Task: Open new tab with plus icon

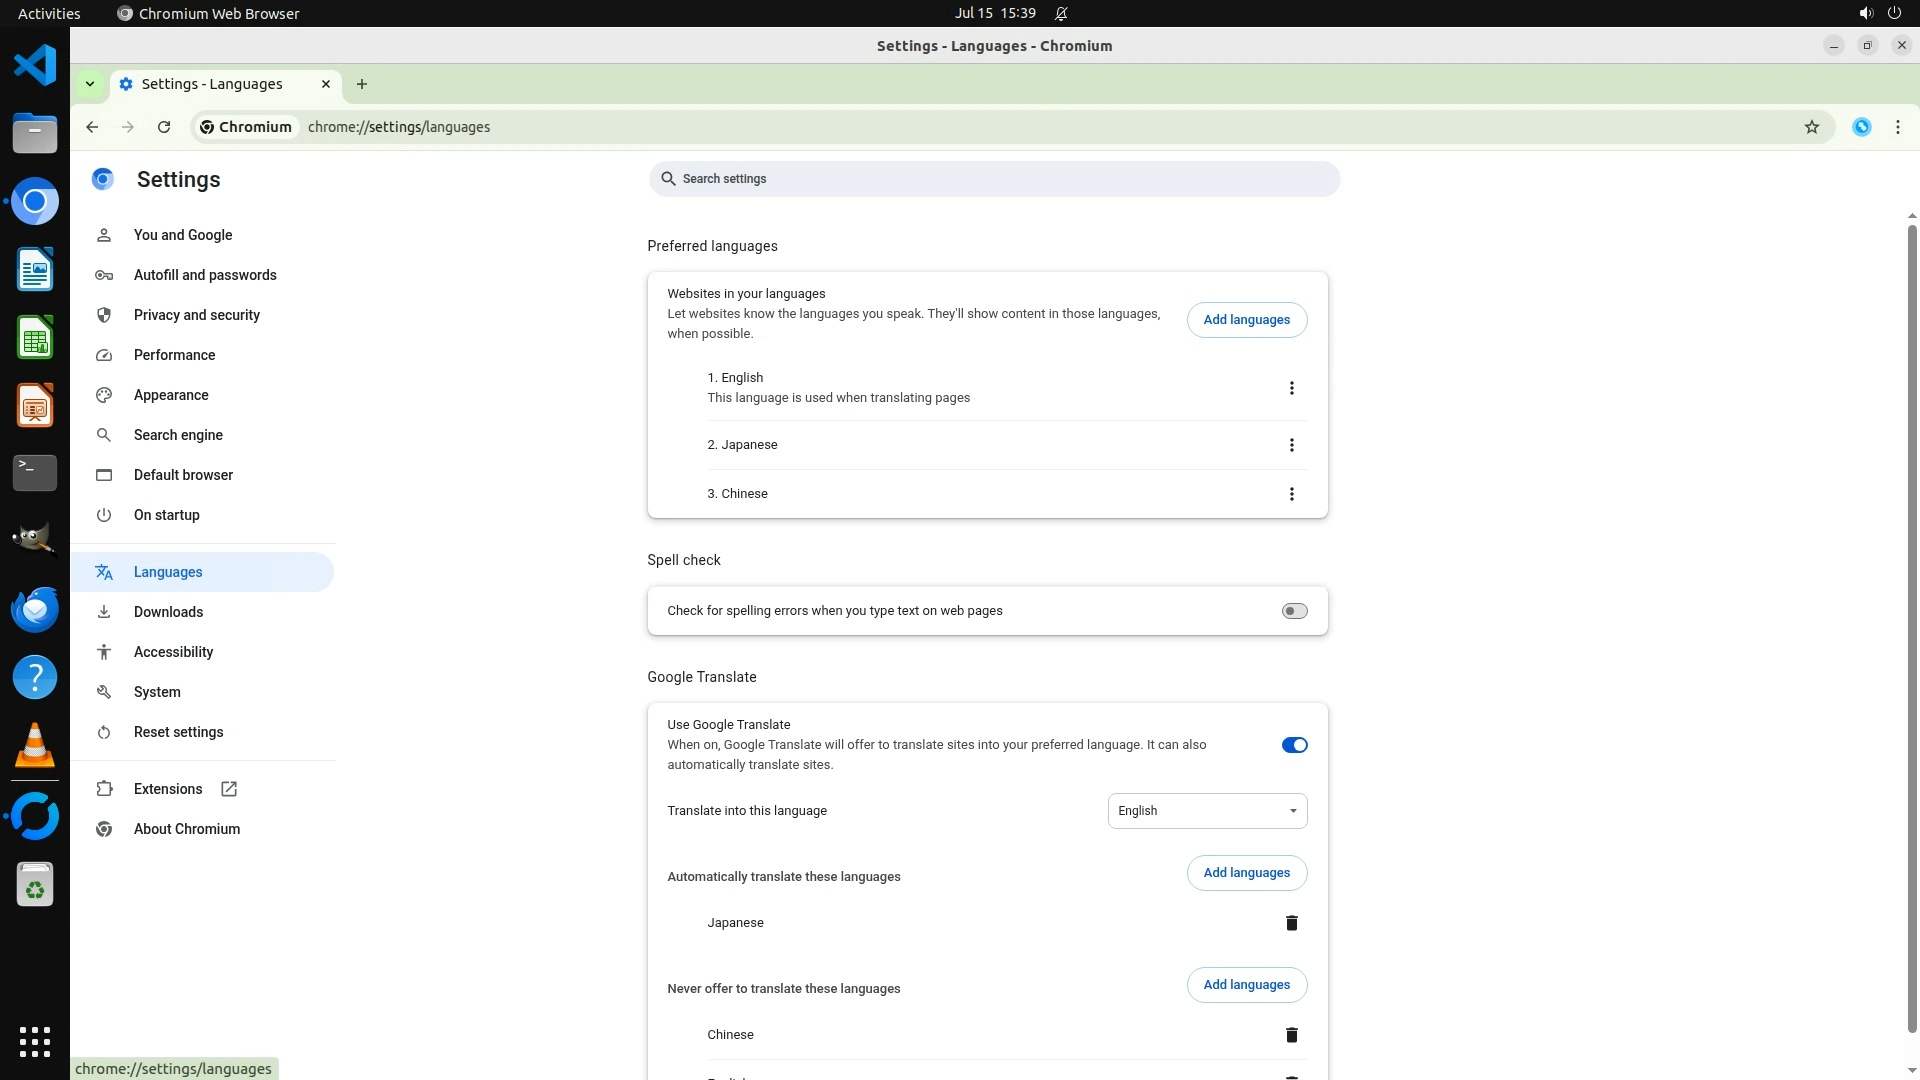Action: pos(362,84)
